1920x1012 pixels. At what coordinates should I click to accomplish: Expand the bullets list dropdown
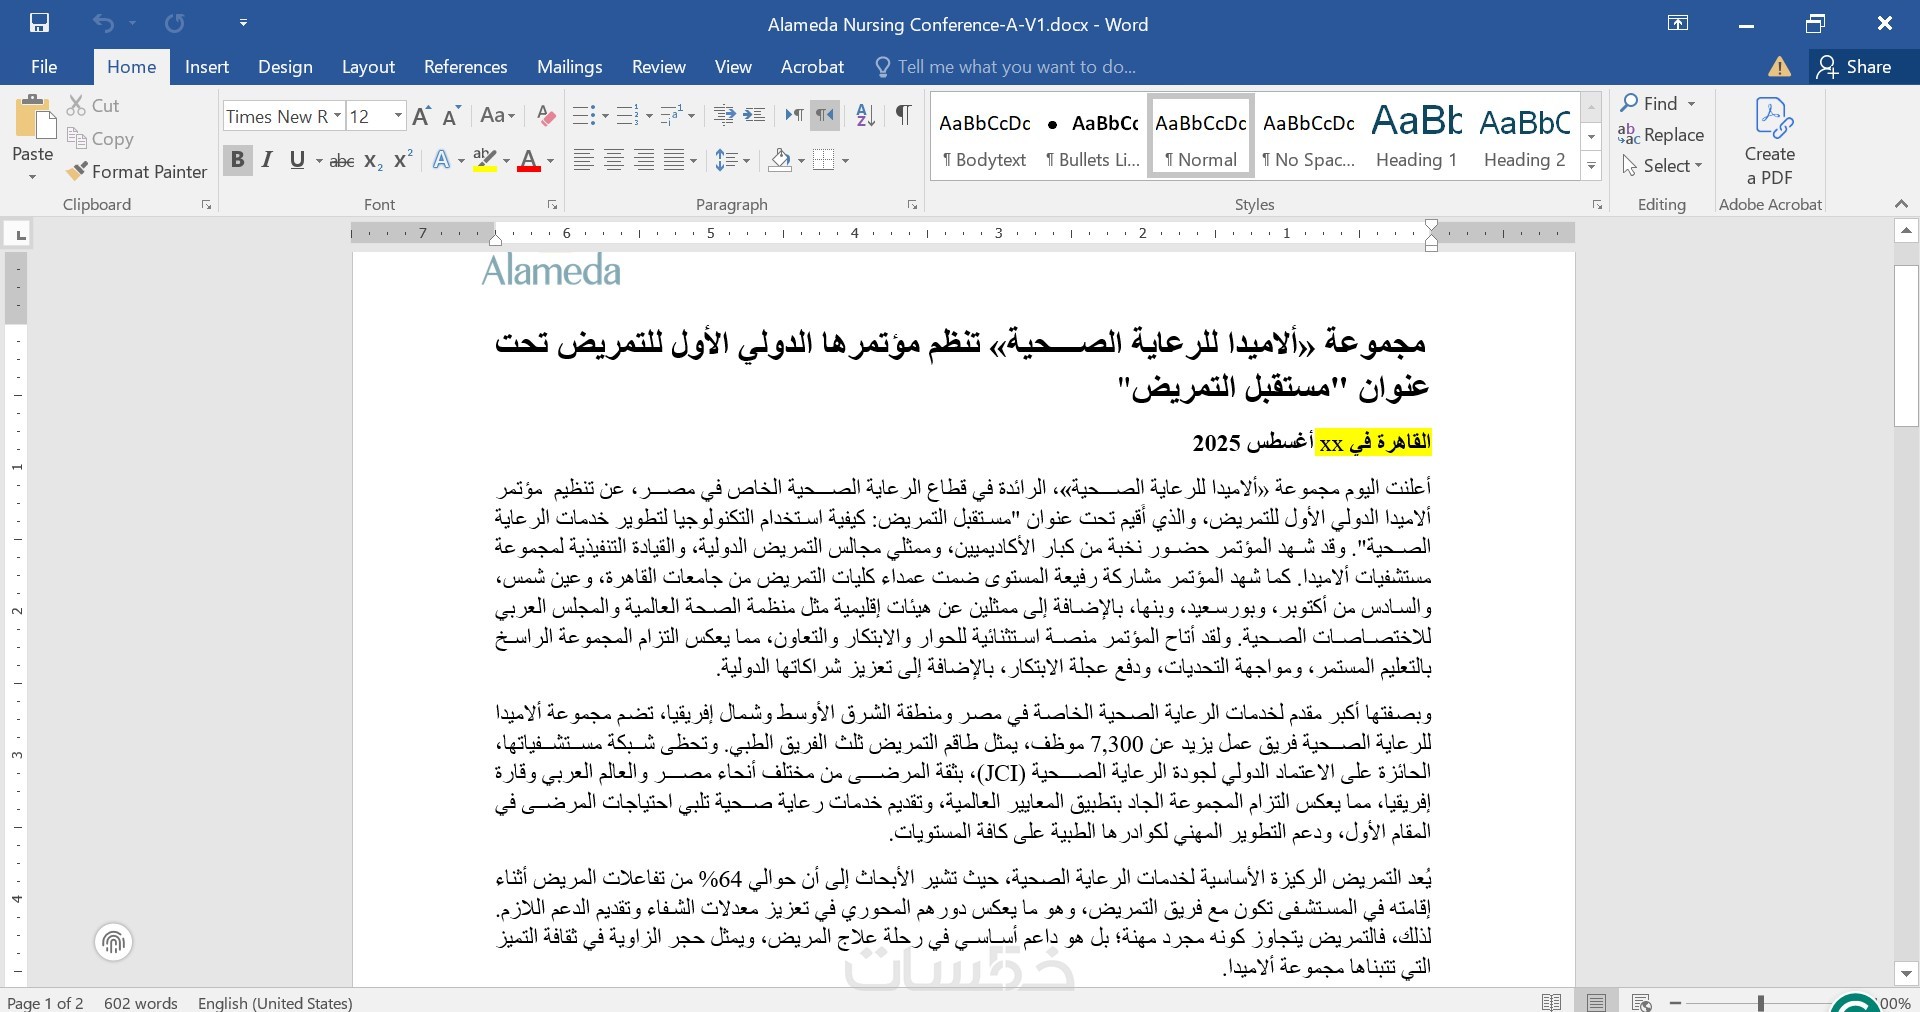click(x=605, y=116)
